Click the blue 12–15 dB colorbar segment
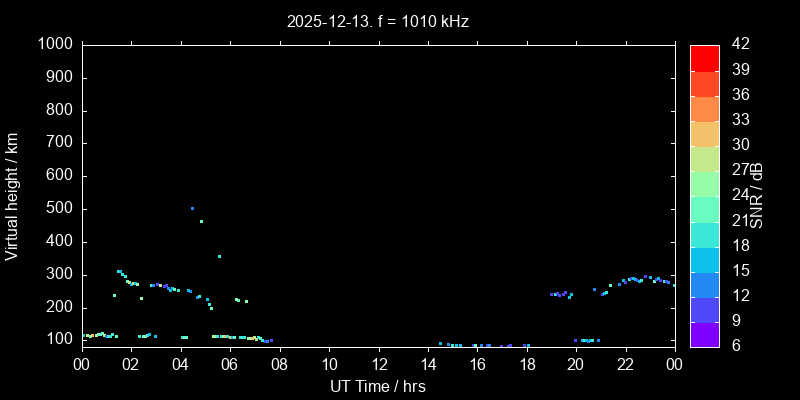 (x=704, y=285)
